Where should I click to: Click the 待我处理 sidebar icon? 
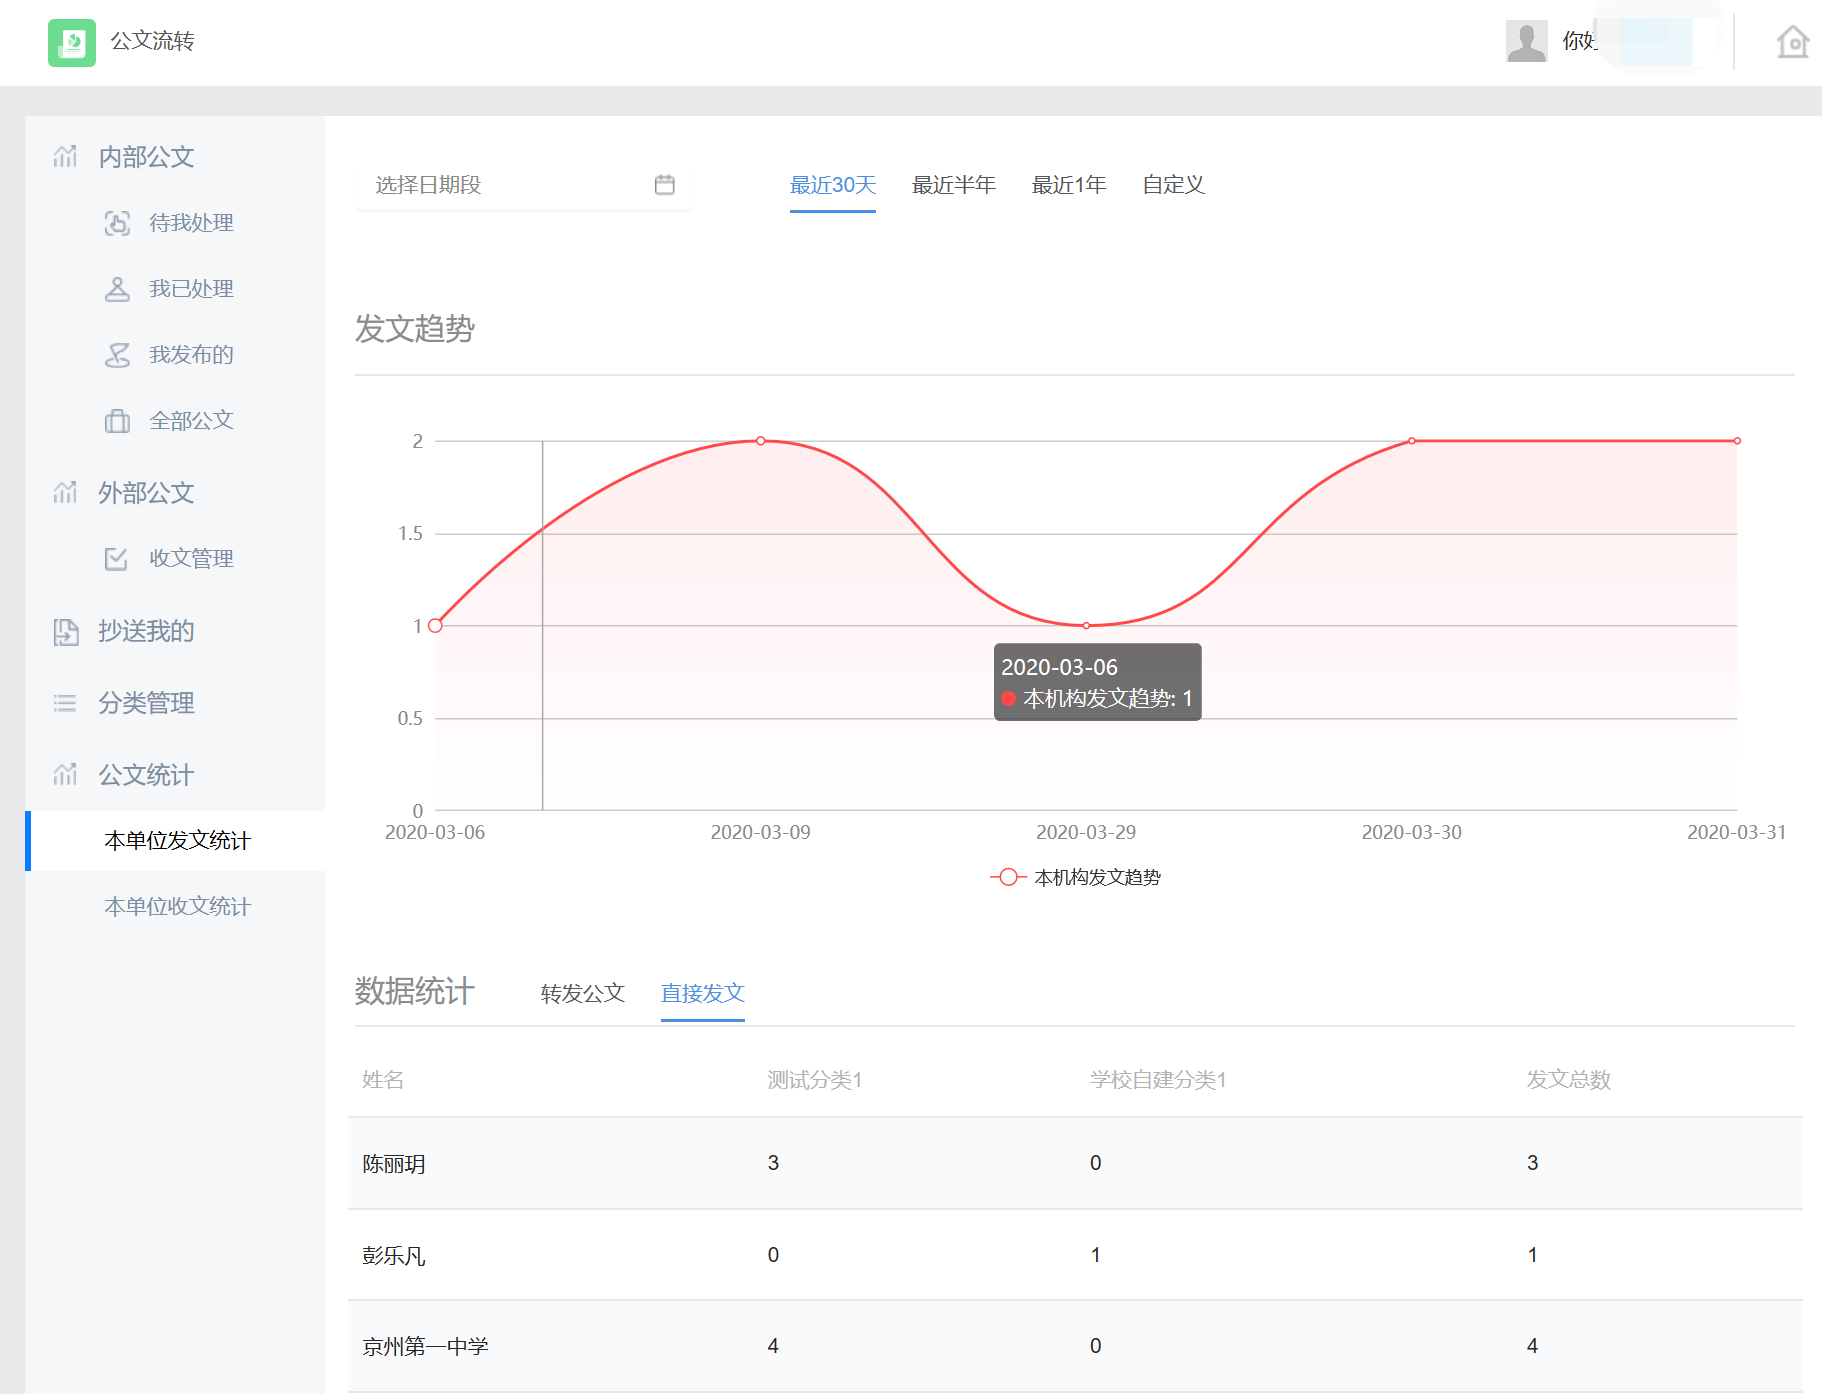(x=117, y=223)
